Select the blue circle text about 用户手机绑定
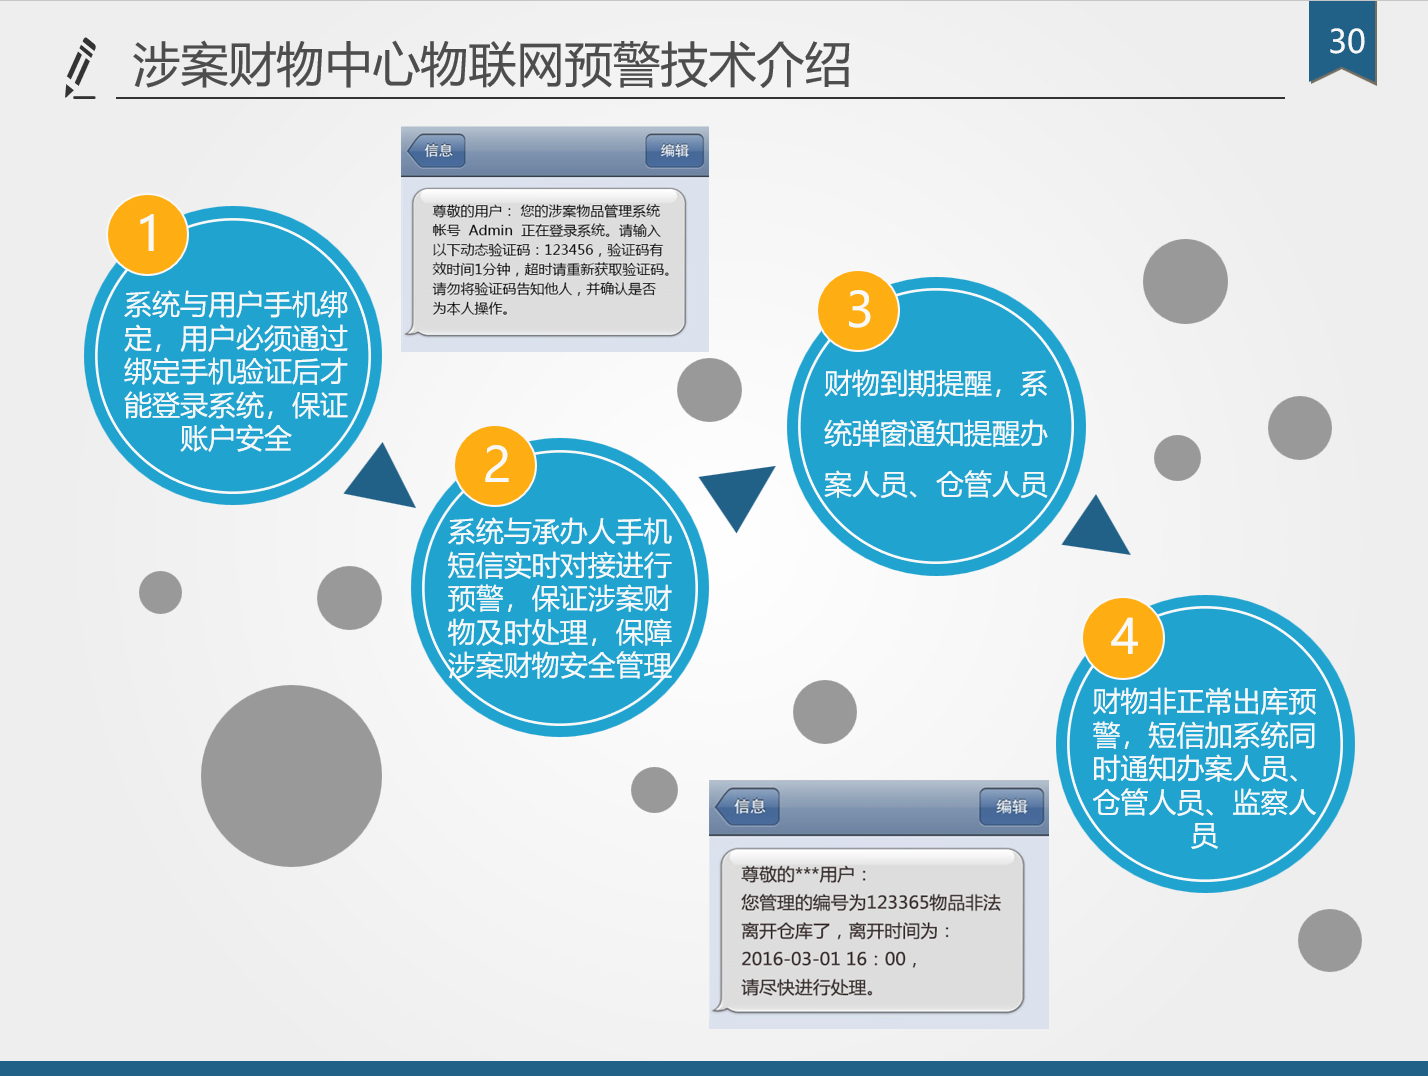The width and height of the screenshot is (1428, 1076). 235,372
